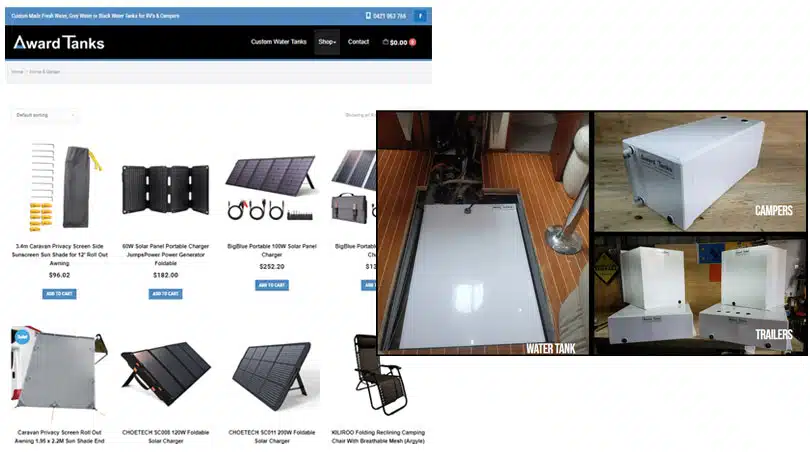Add BigBlue 100W Solar Panel to cart
Viewport: 810px width, 452px height.
click(x=271, y=285)
